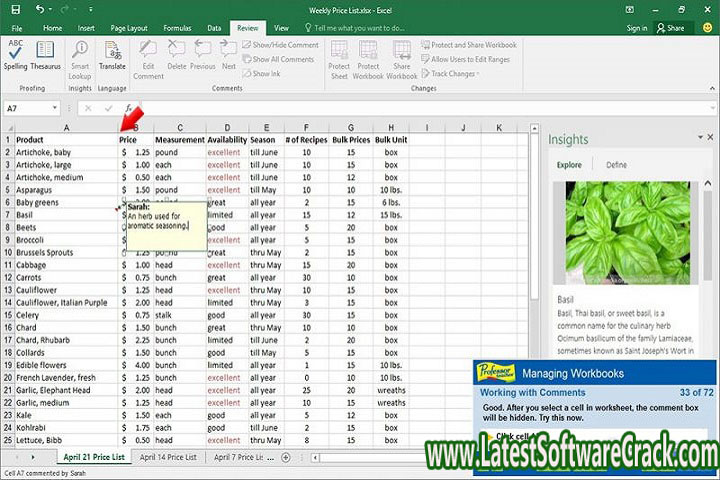
Task: Select the April 7 Price List sheet tab
Action: click(x=239, y=457)
